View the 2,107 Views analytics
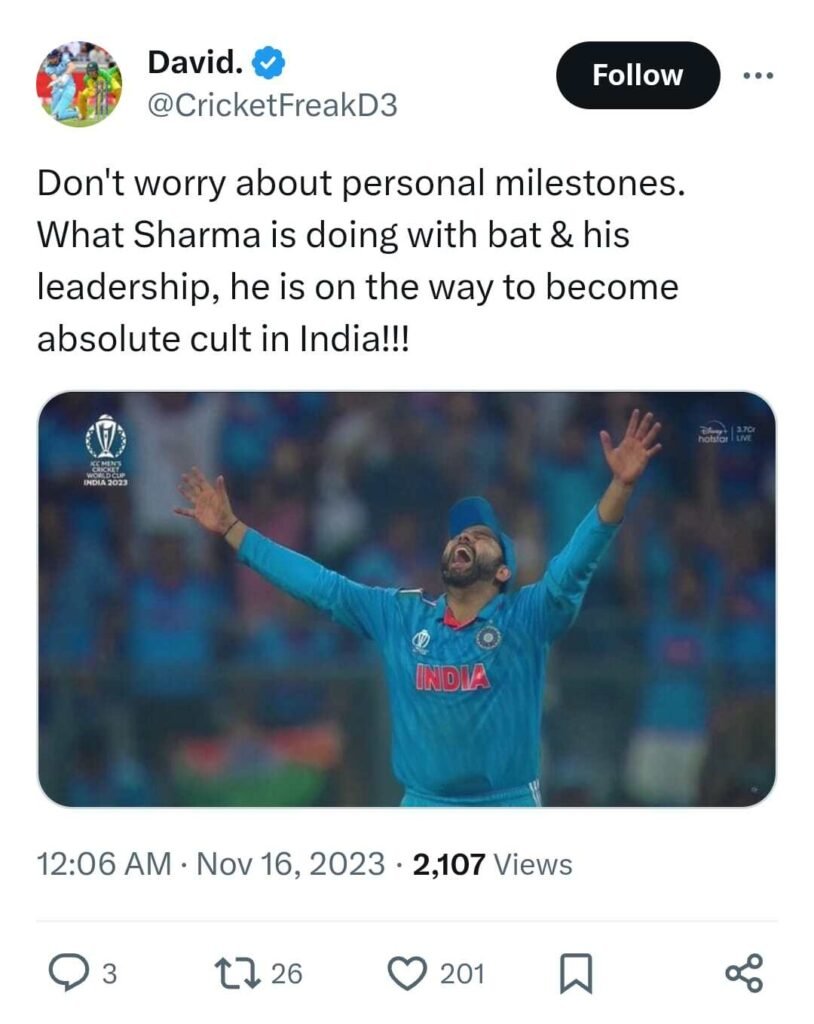Image resolution: width=814 pixels, height=1024 pixels. pos(491,863)
